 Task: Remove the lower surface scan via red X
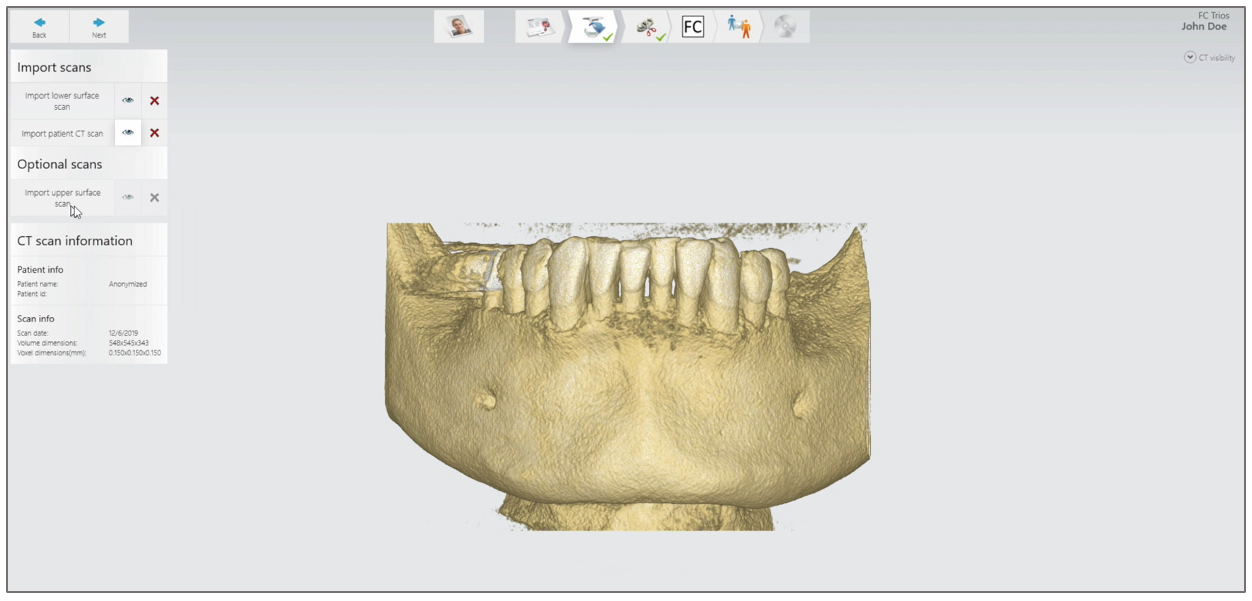[152, 100]
